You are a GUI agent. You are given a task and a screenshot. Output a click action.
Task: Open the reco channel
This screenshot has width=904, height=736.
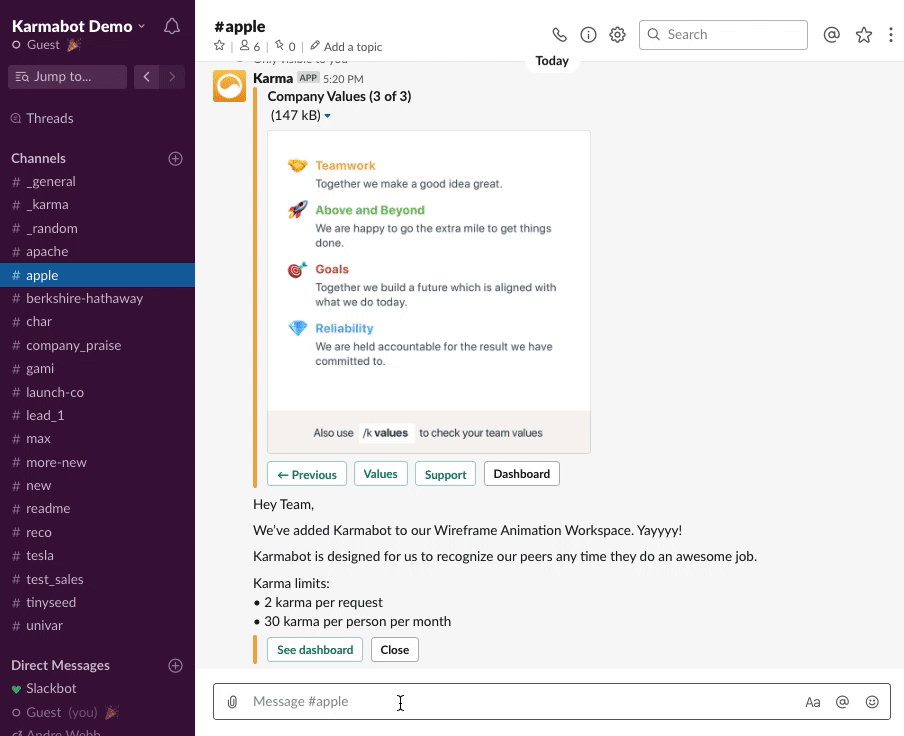[x=97, y=532]
